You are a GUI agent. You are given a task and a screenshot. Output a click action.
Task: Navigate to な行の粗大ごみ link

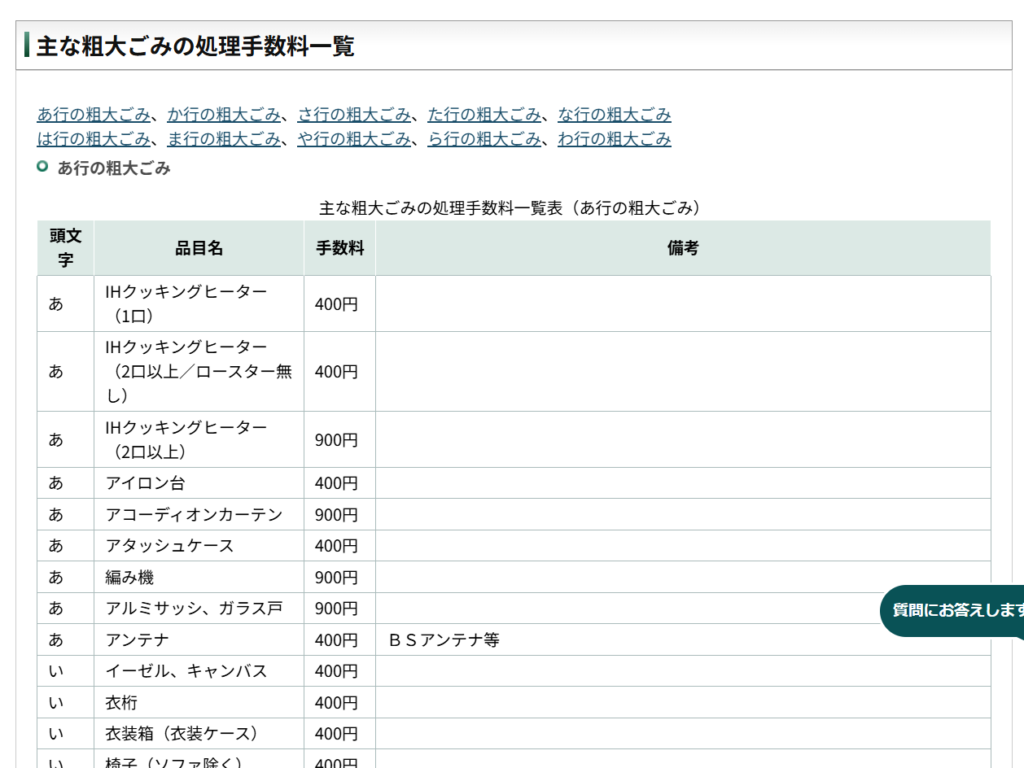click(x=614, y=115)
